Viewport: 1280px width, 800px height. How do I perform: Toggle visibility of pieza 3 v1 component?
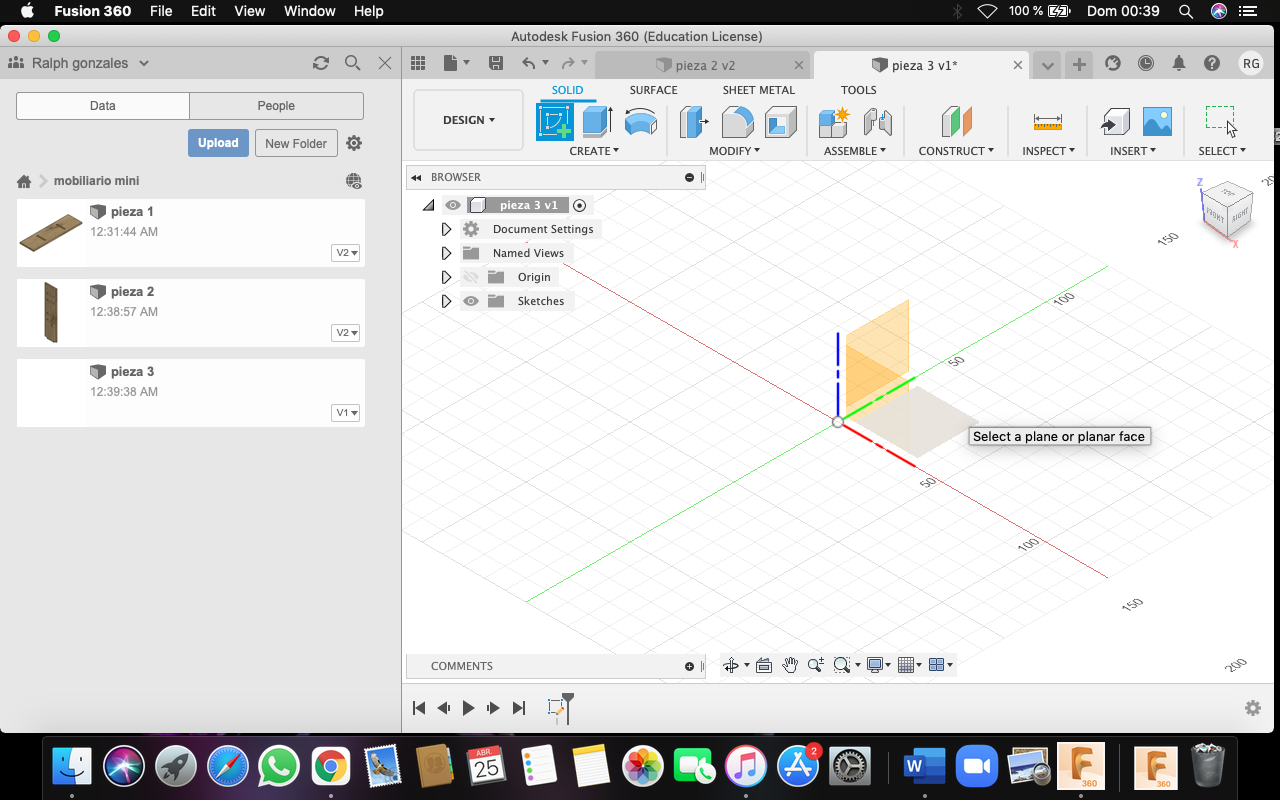coord(453,205)
